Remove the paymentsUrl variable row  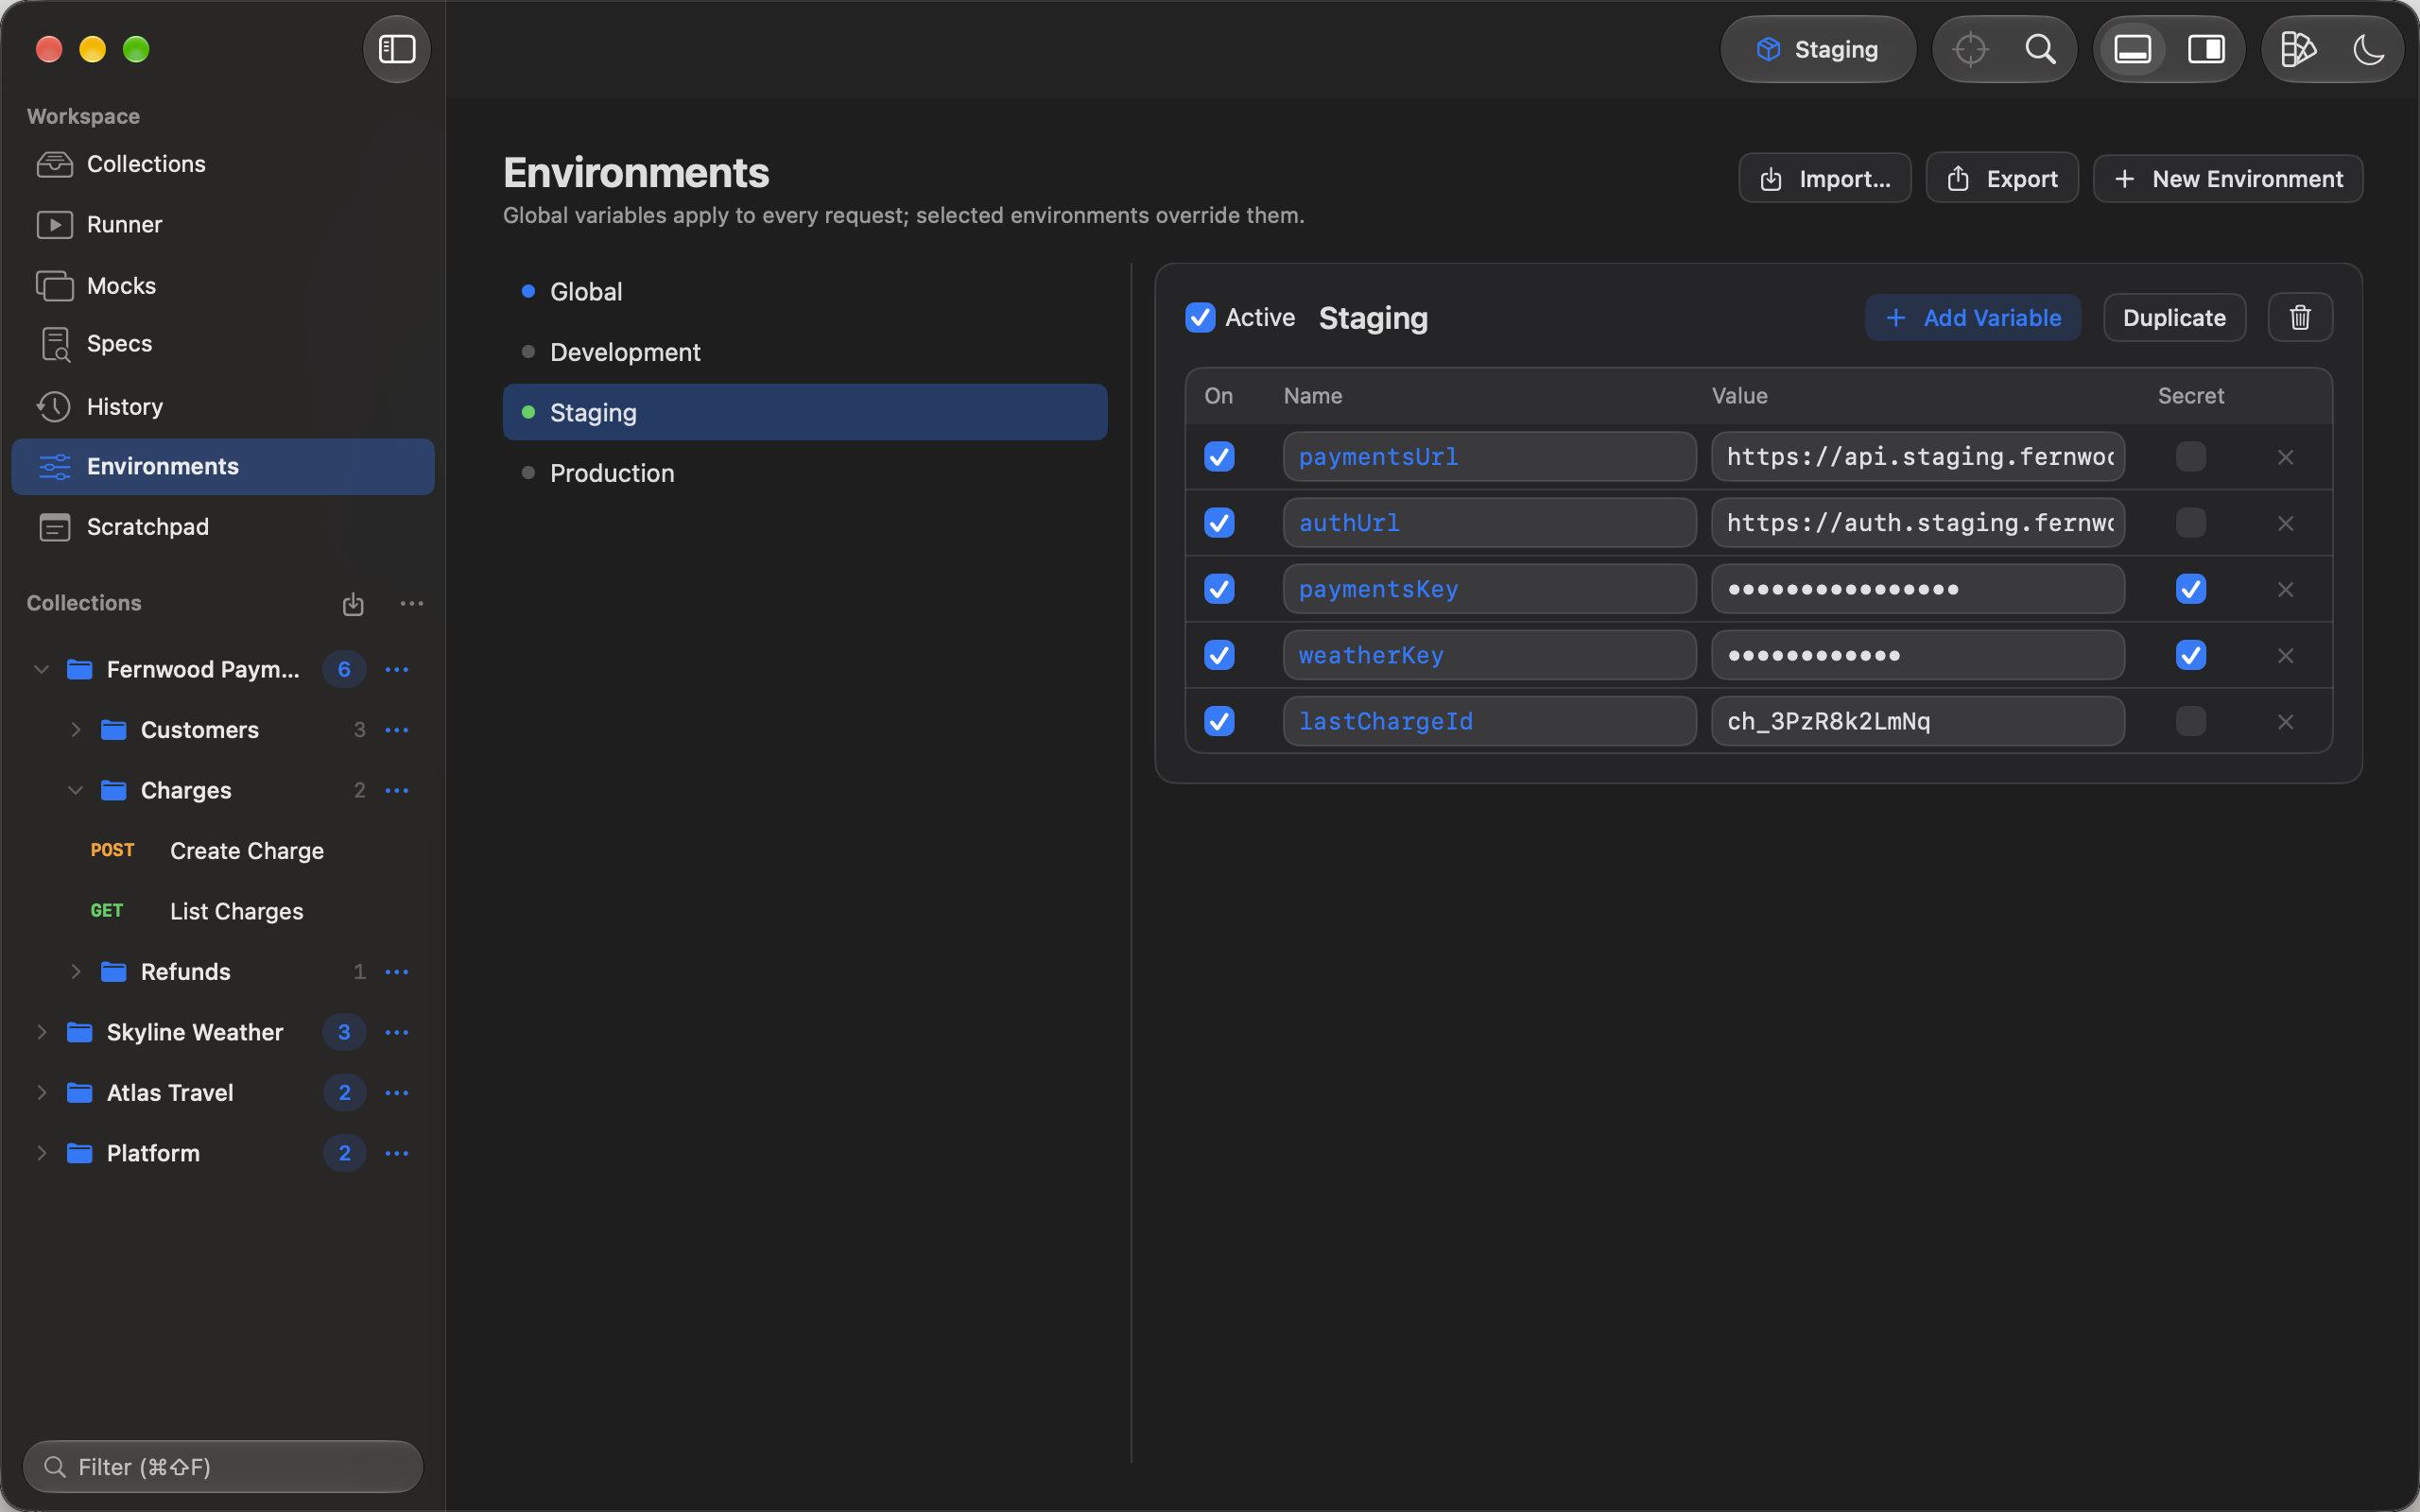point(2285,457)
